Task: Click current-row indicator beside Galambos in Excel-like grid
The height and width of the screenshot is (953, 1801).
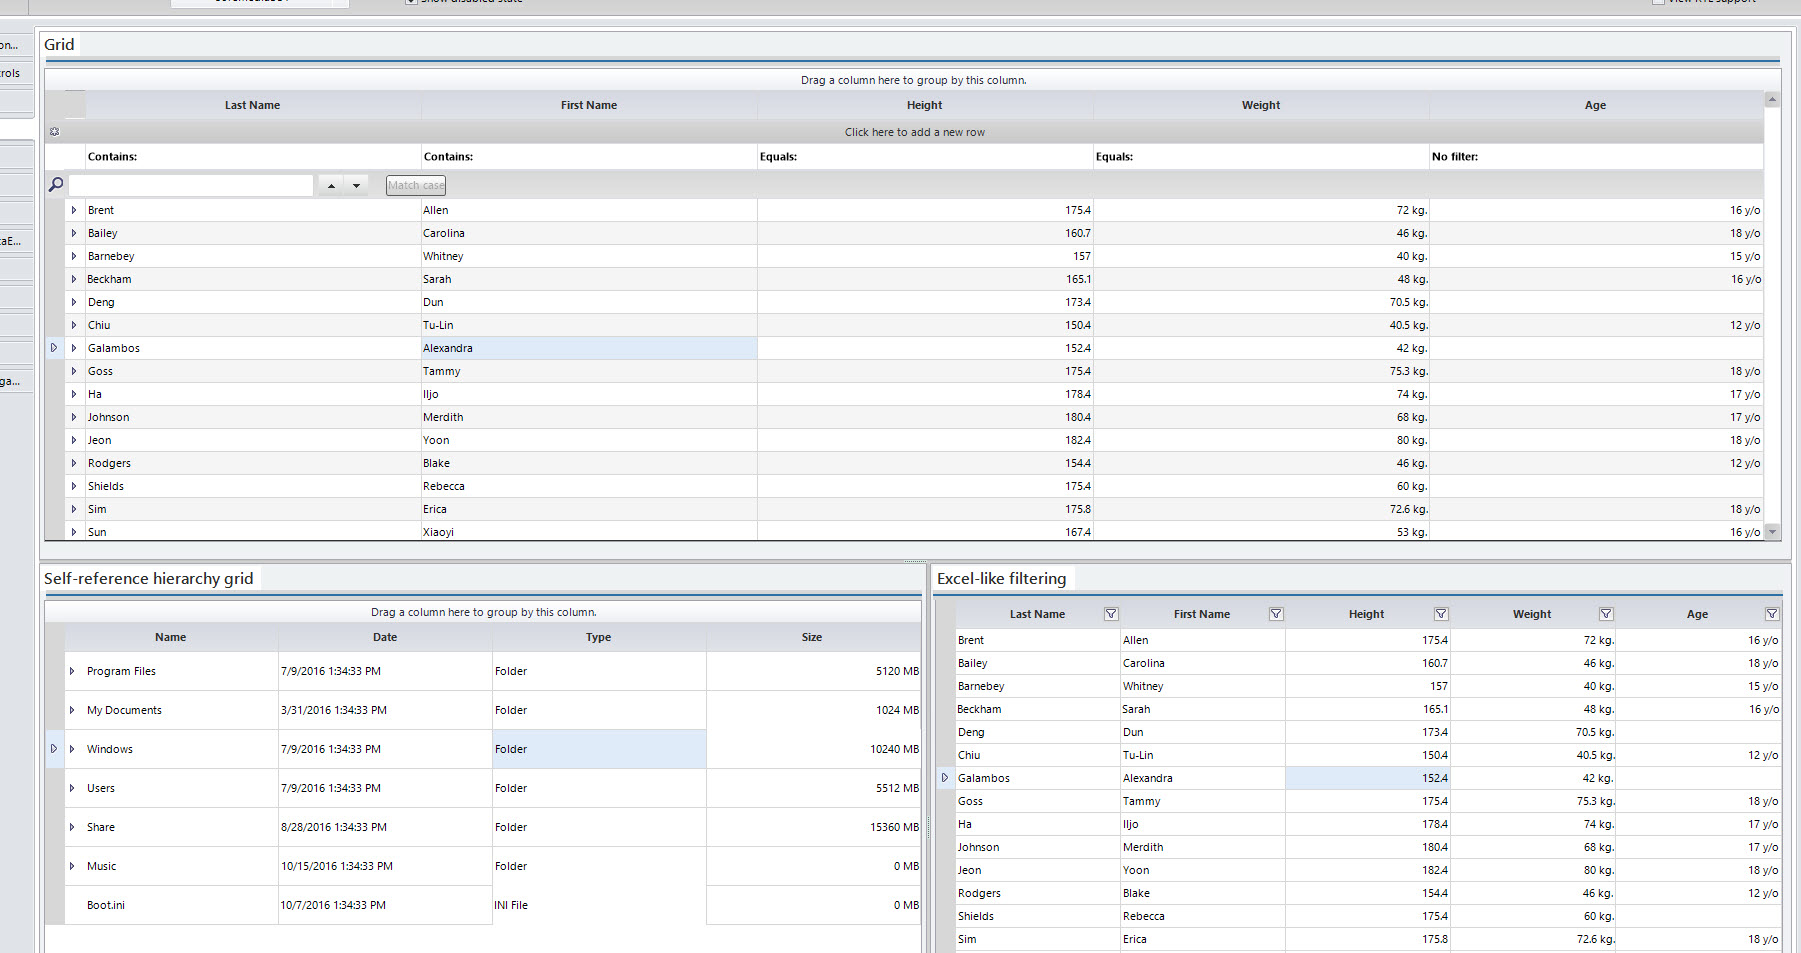Action: pyautogui.click(x=945, y=778)
